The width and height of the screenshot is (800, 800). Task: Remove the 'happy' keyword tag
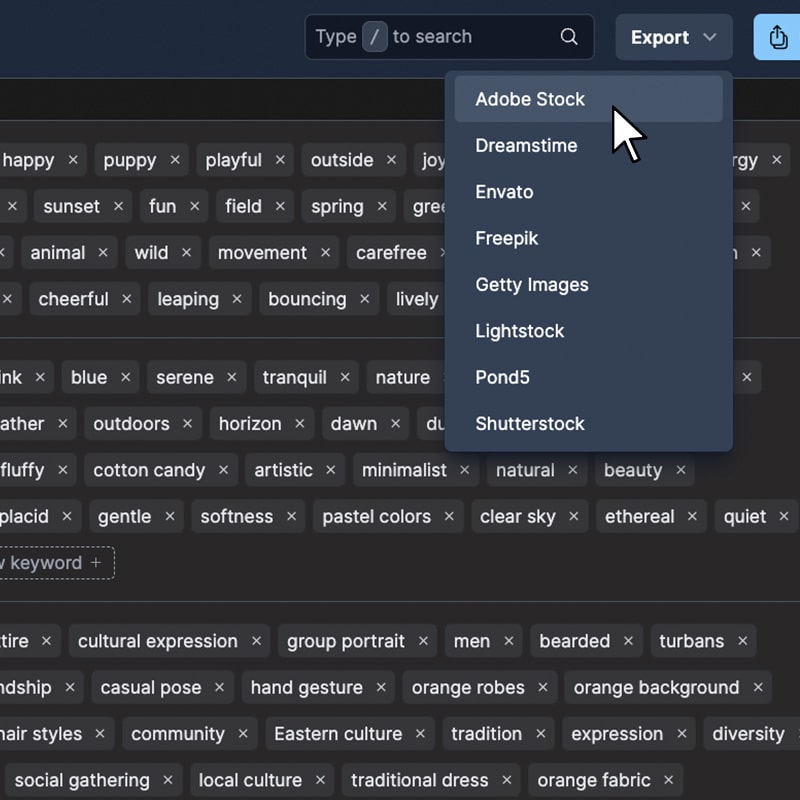tap(73, 160)
